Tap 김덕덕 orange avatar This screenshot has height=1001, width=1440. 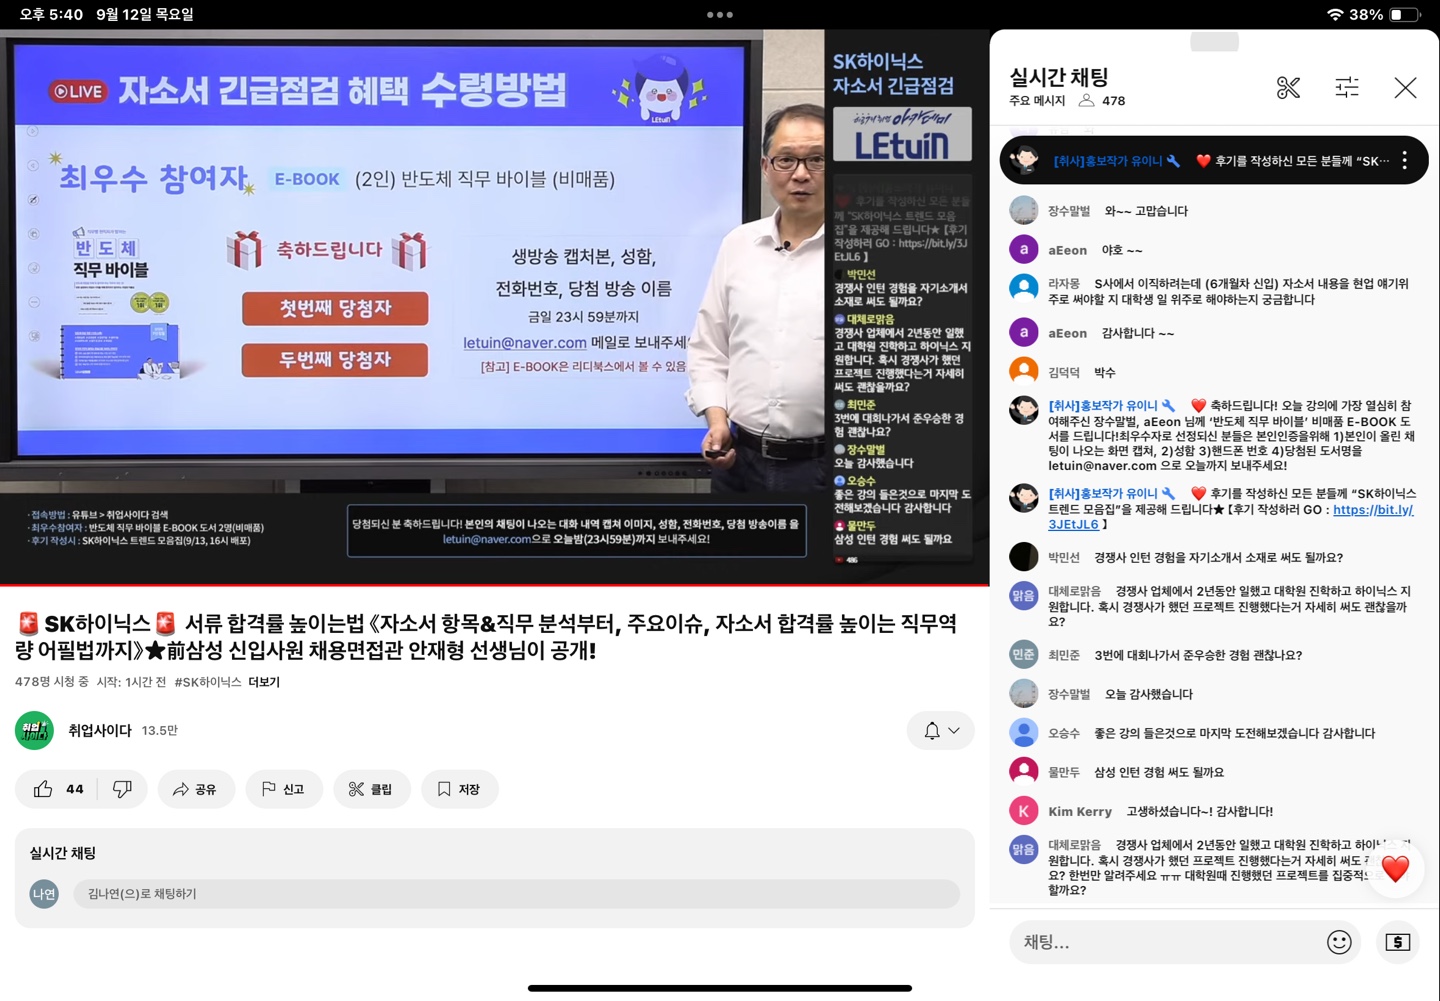(x=1023, y=371)
